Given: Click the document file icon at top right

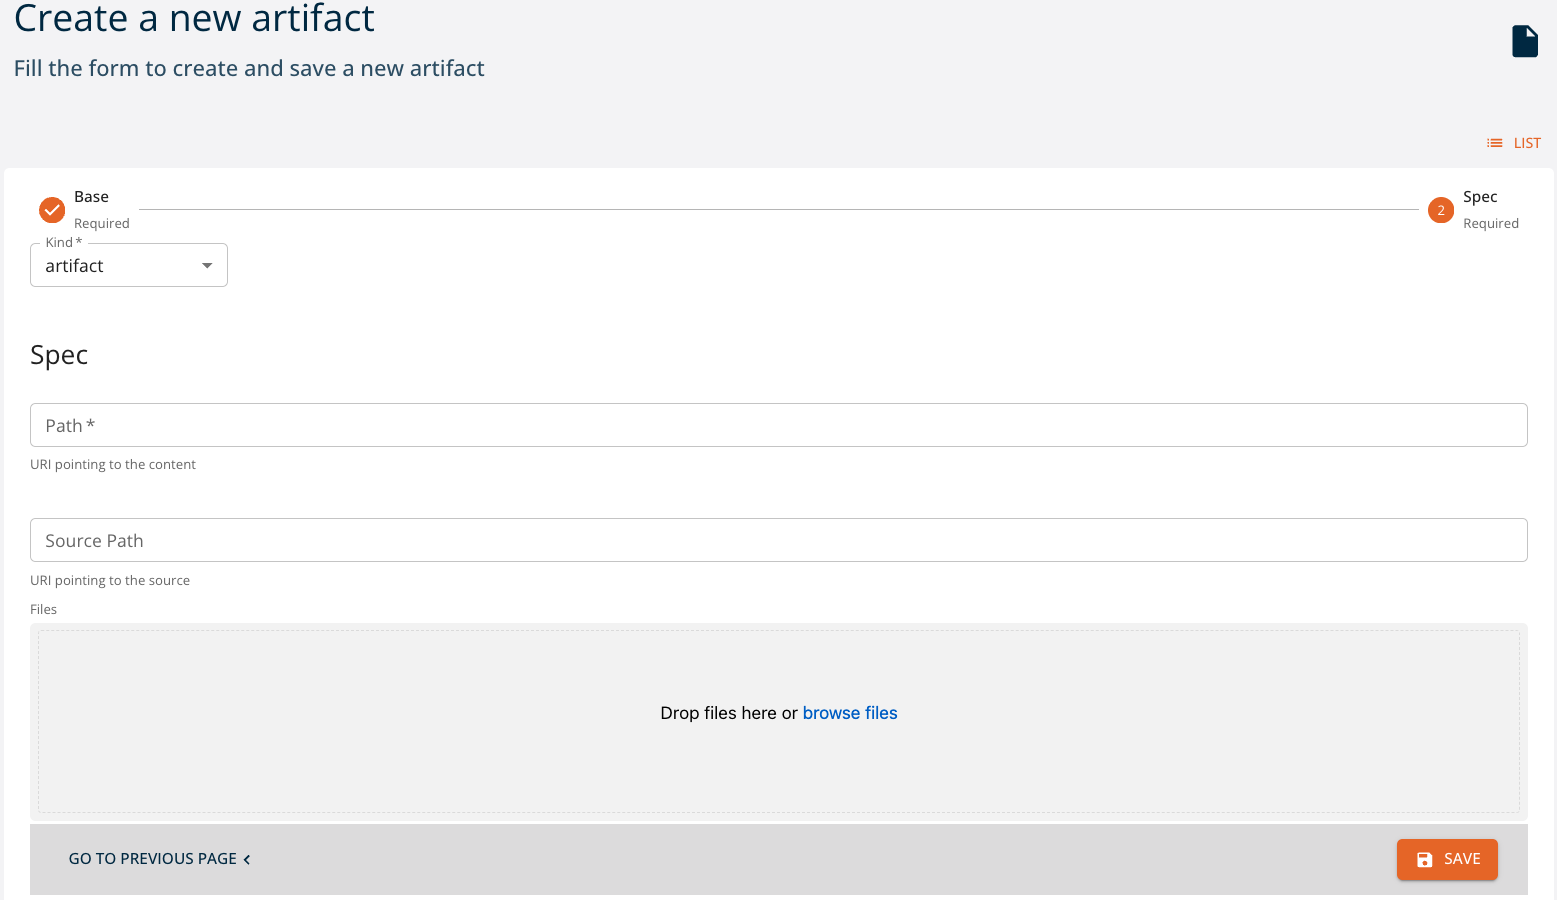Looking at the screenshot, I should coord(1524,41).
